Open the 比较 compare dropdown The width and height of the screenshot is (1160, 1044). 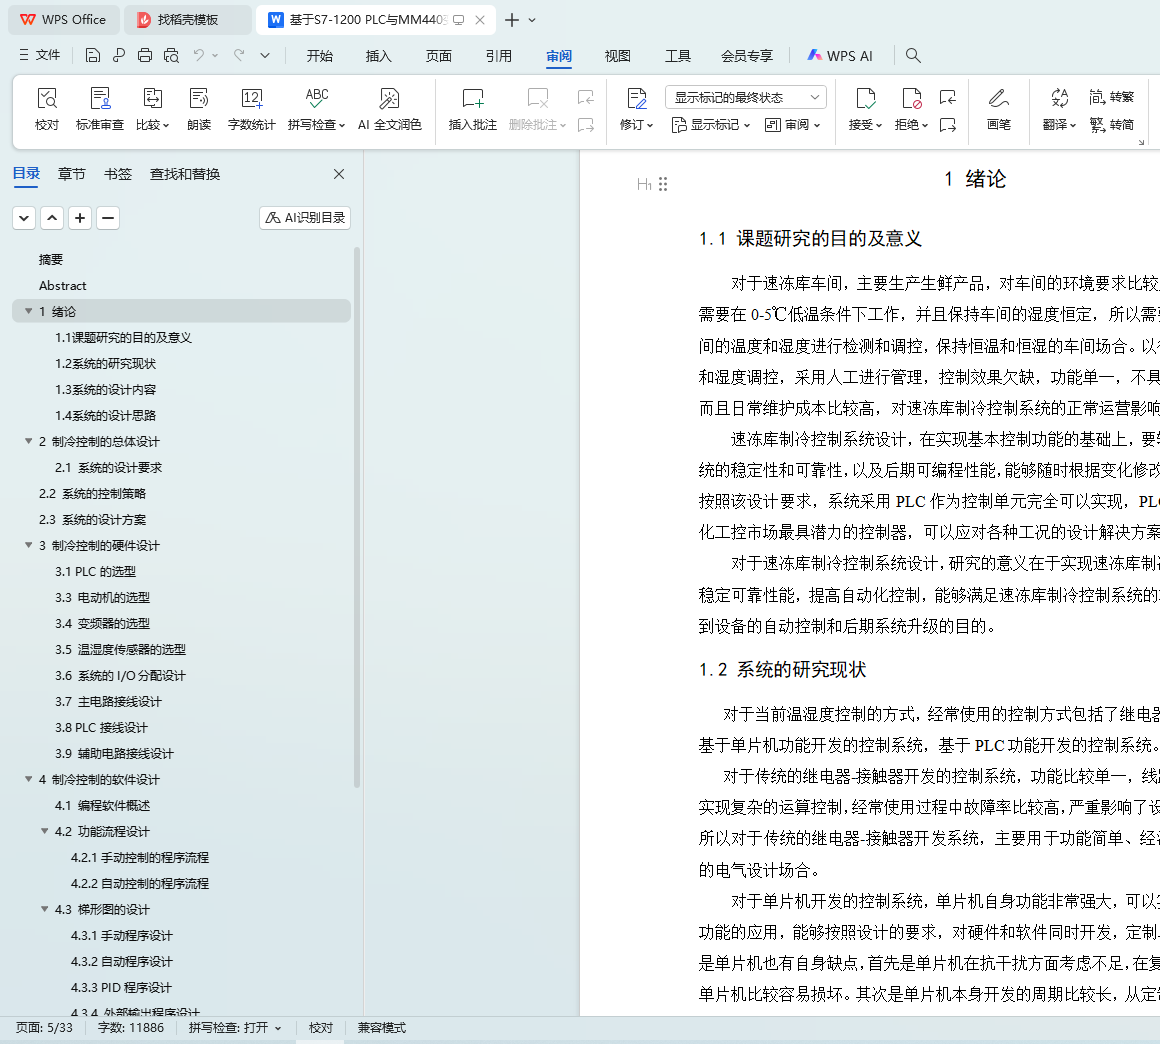click(x=152, y=110)
